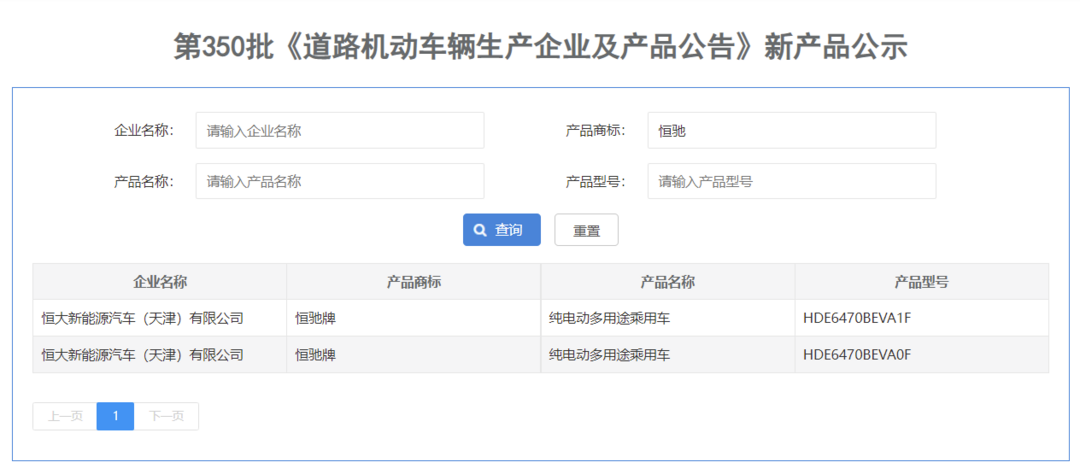The height and width of the screenshot is (474, 1080).
Task: Click 恒大新能源汽车 company name in first row
Action: tap(143, 318)
